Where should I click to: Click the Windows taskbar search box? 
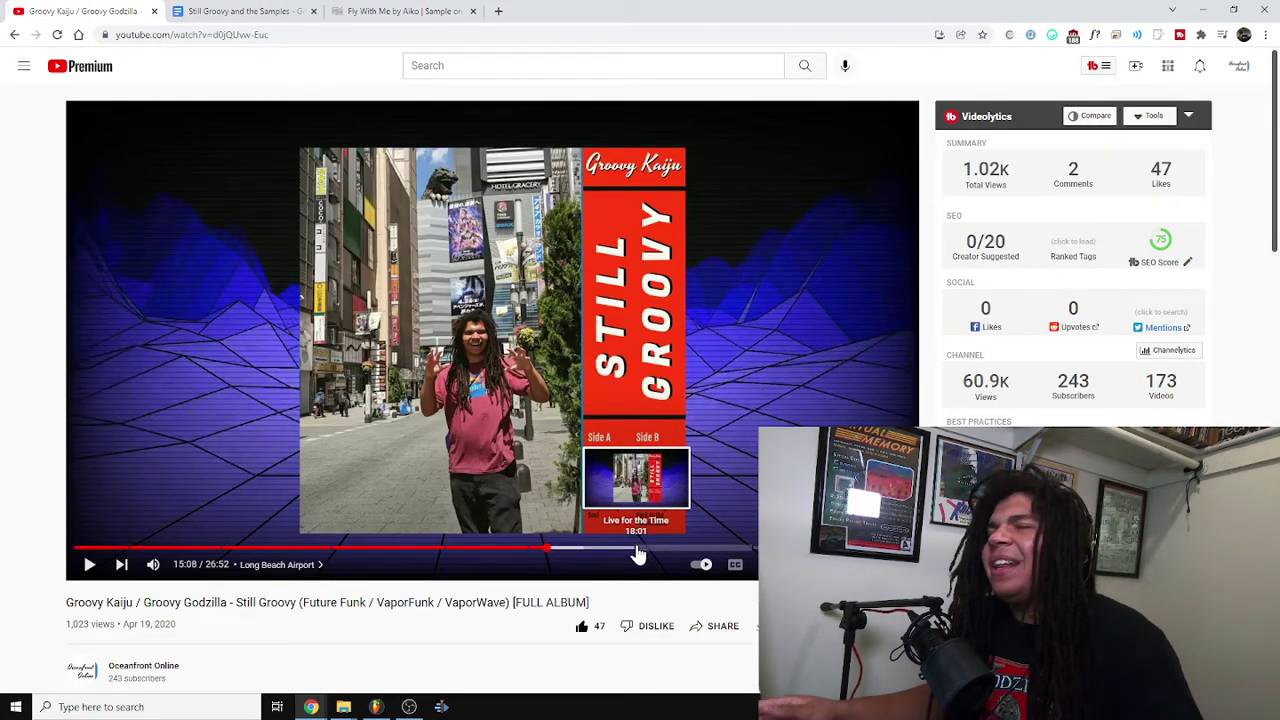[145, 707]
